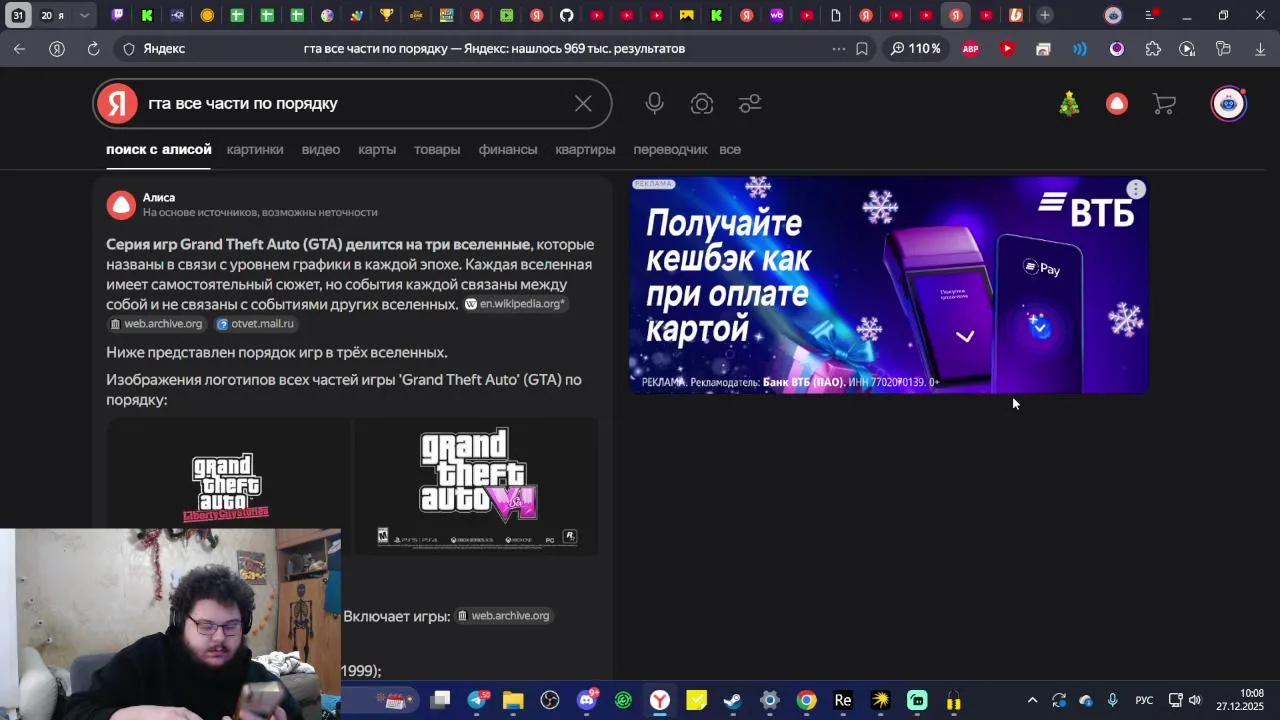Click the Christmas tree icon
Image resolution: width=1280 pixels, height=720 pixels.
tap(1069, 103)
